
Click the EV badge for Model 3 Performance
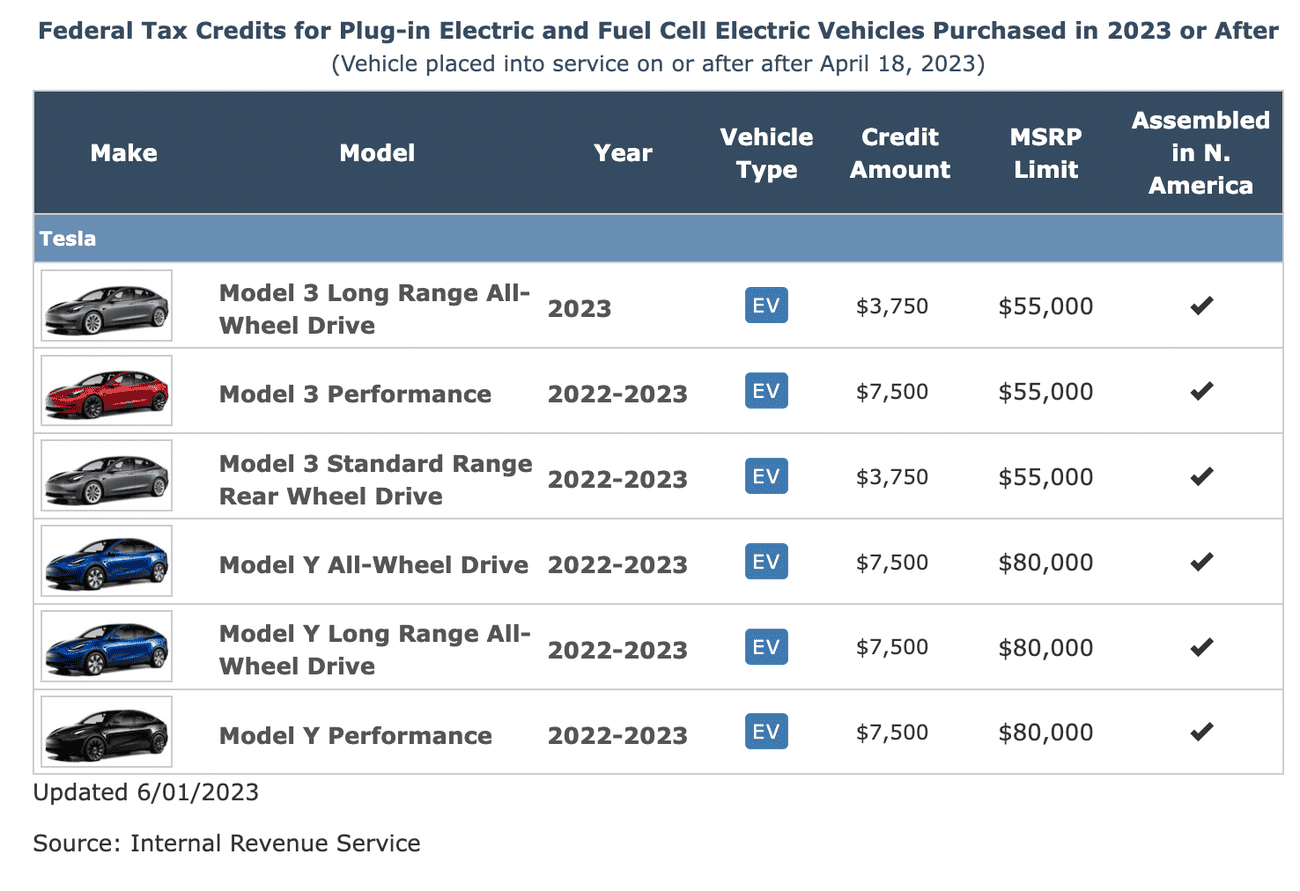766,391
